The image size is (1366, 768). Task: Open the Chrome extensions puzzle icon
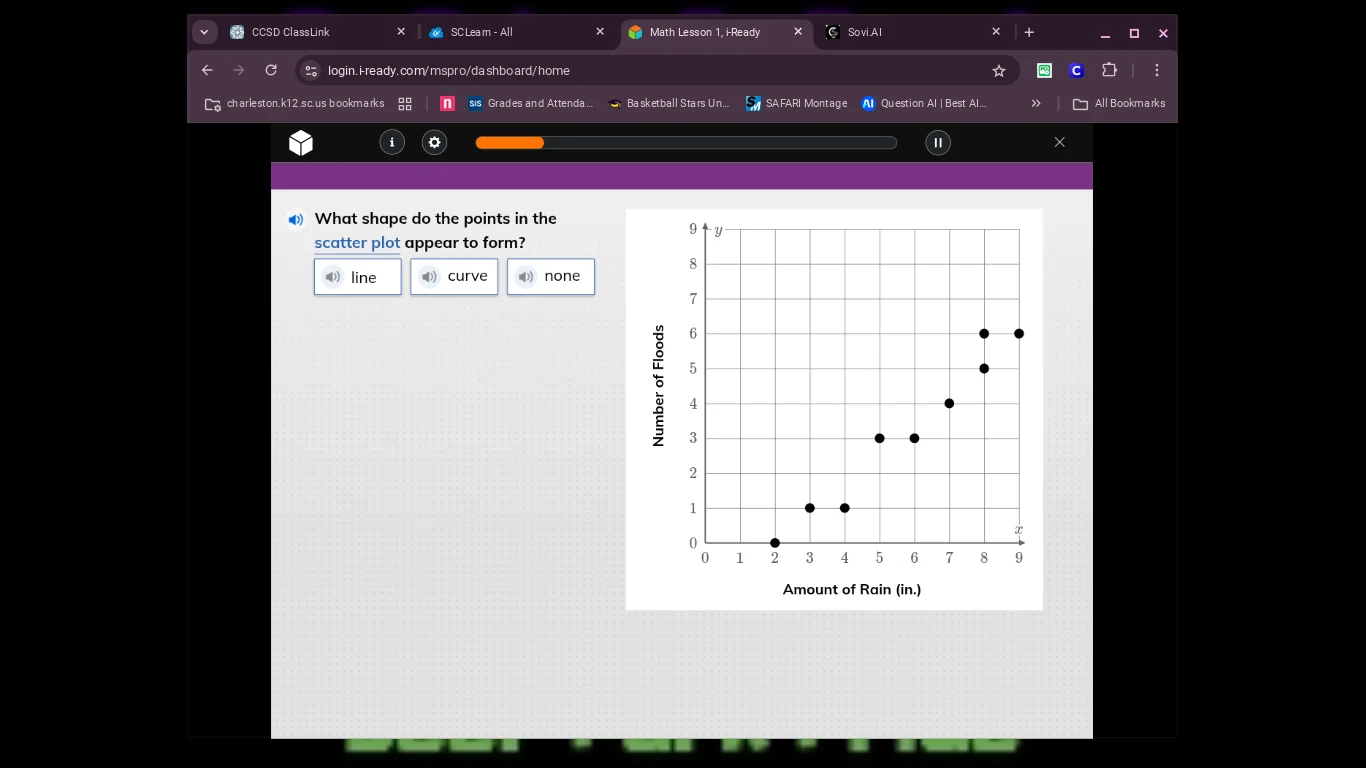(1109, 70)
